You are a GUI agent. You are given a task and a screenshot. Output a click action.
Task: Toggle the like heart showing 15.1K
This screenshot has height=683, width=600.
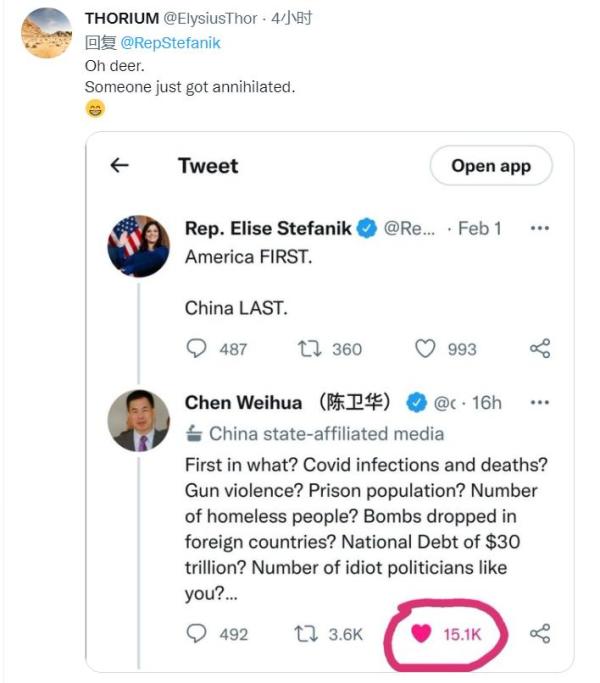(x=421, y=634)
